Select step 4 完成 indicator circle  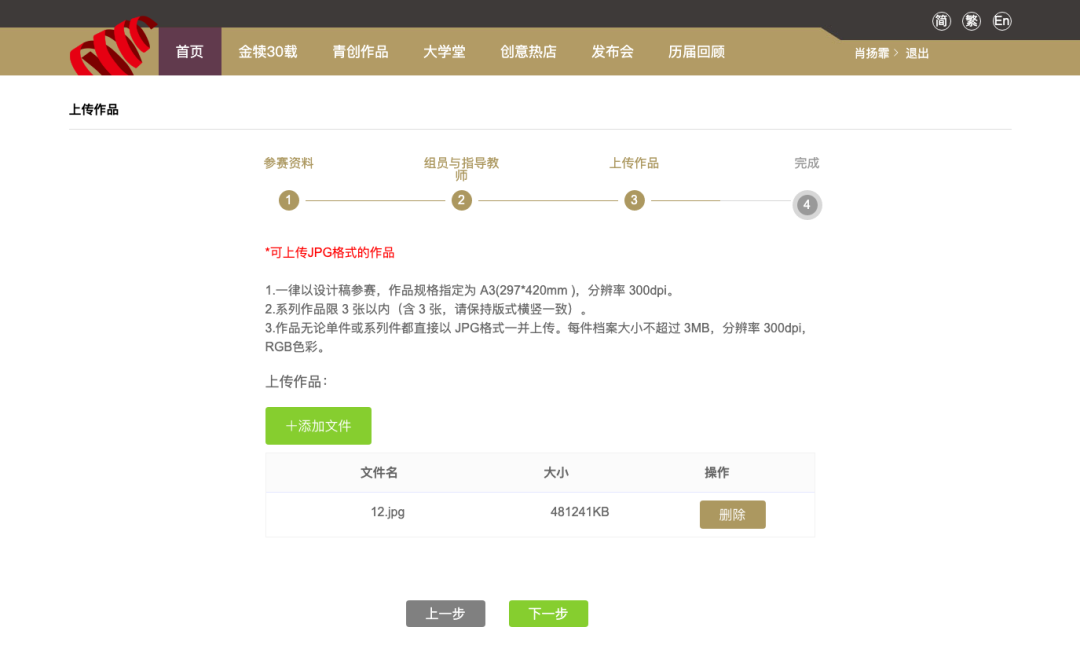point(807,205)
